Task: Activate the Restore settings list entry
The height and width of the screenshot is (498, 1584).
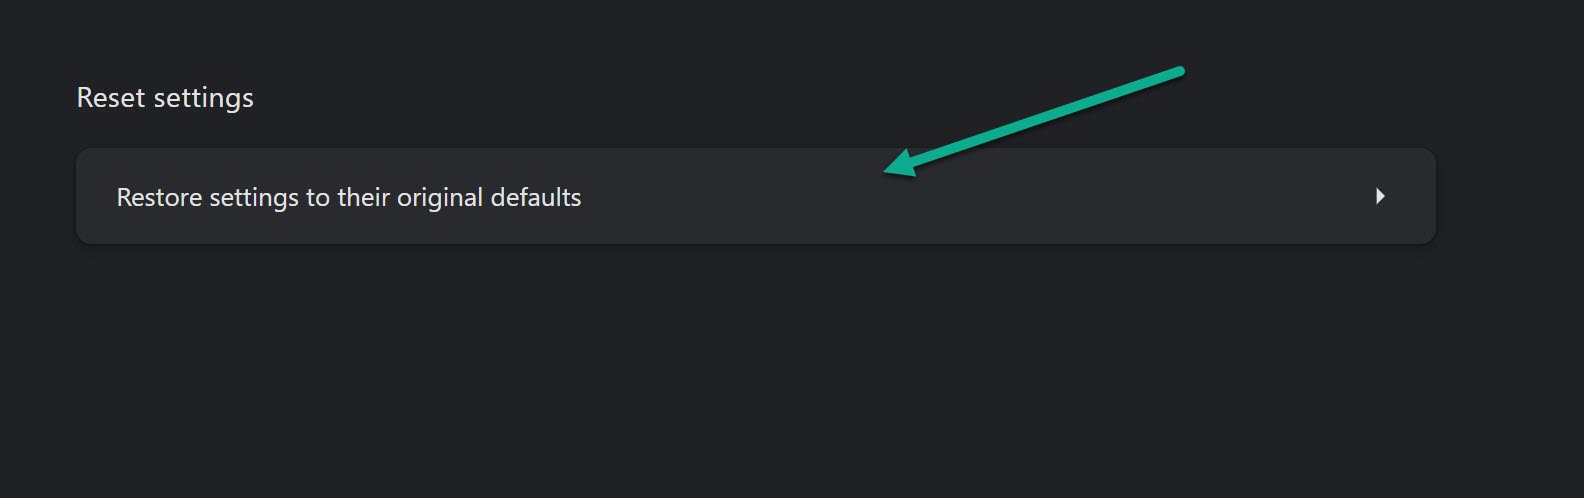Action: tap(756, 196)
